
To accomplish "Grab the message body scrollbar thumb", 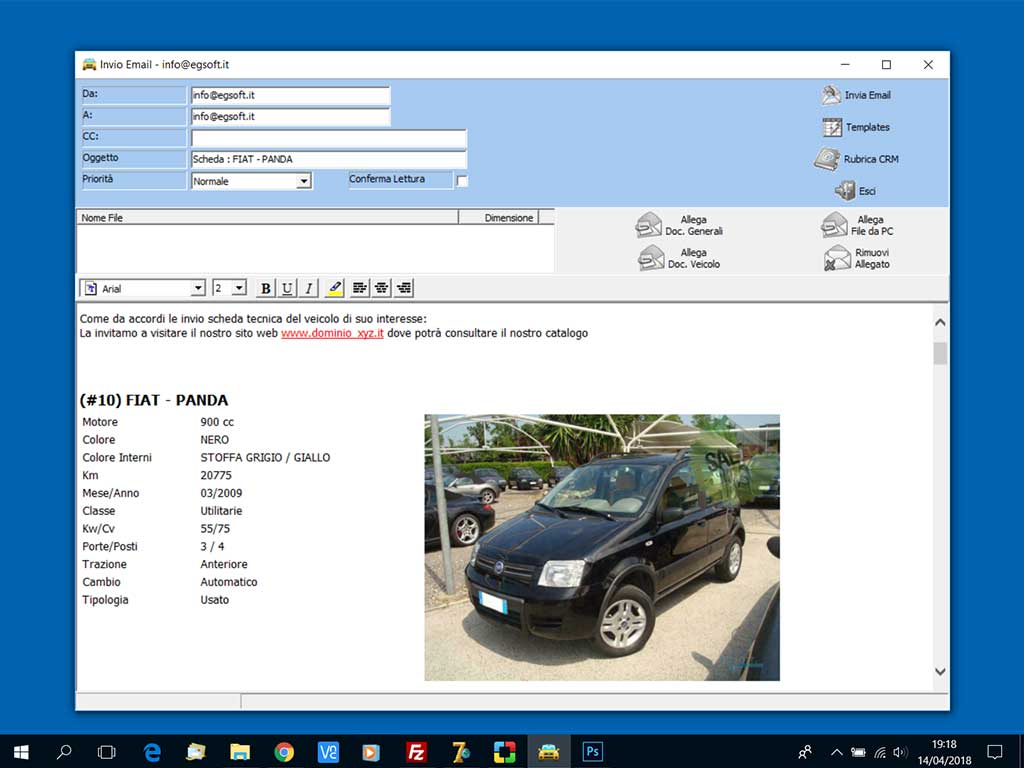I will click(x=940, y=353).
